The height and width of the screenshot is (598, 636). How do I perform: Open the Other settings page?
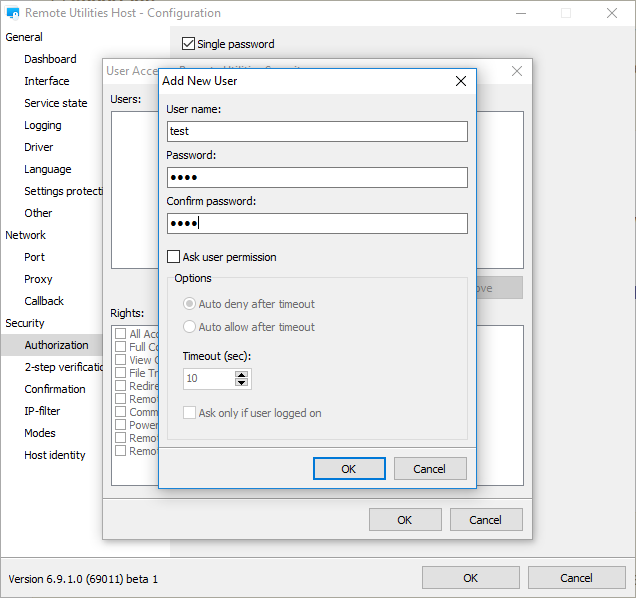coord(38,213)
